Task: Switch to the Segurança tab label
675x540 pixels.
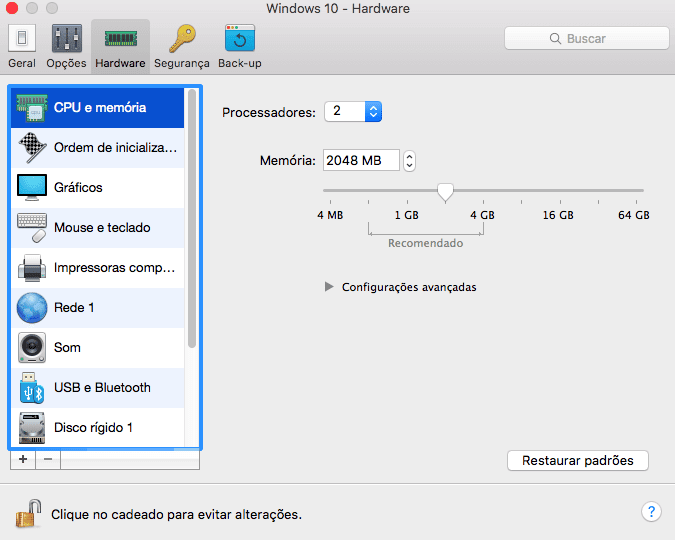Action: pyautogui.click(x=182, y=63)
